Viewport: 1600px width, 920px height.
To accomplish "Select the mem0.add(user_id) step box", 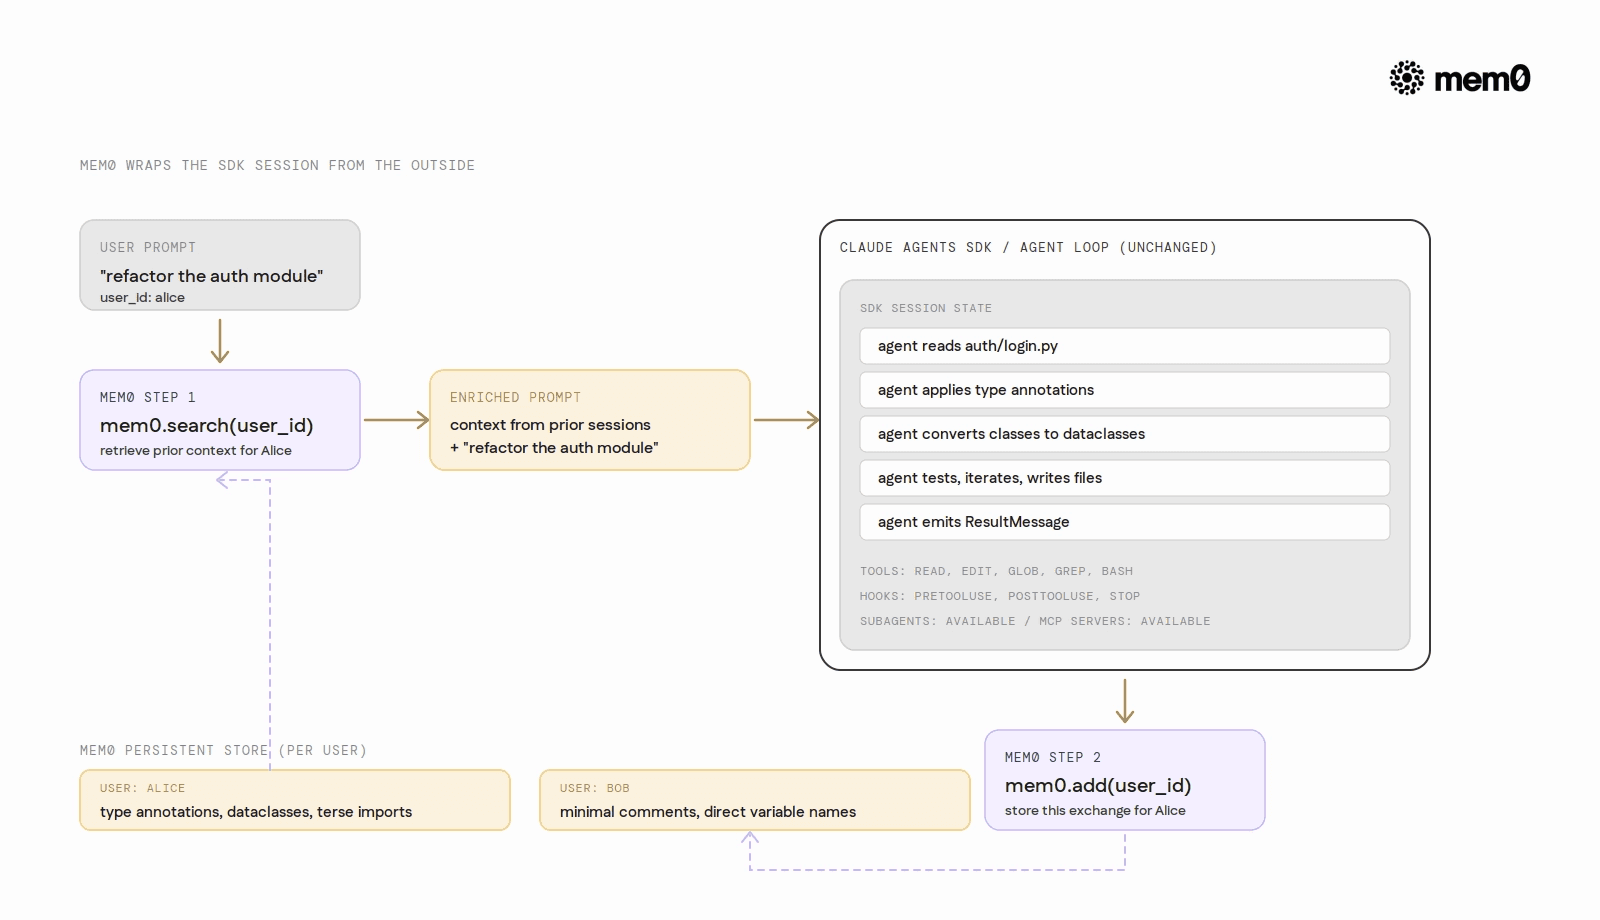I will click(x=1125, y=780).
